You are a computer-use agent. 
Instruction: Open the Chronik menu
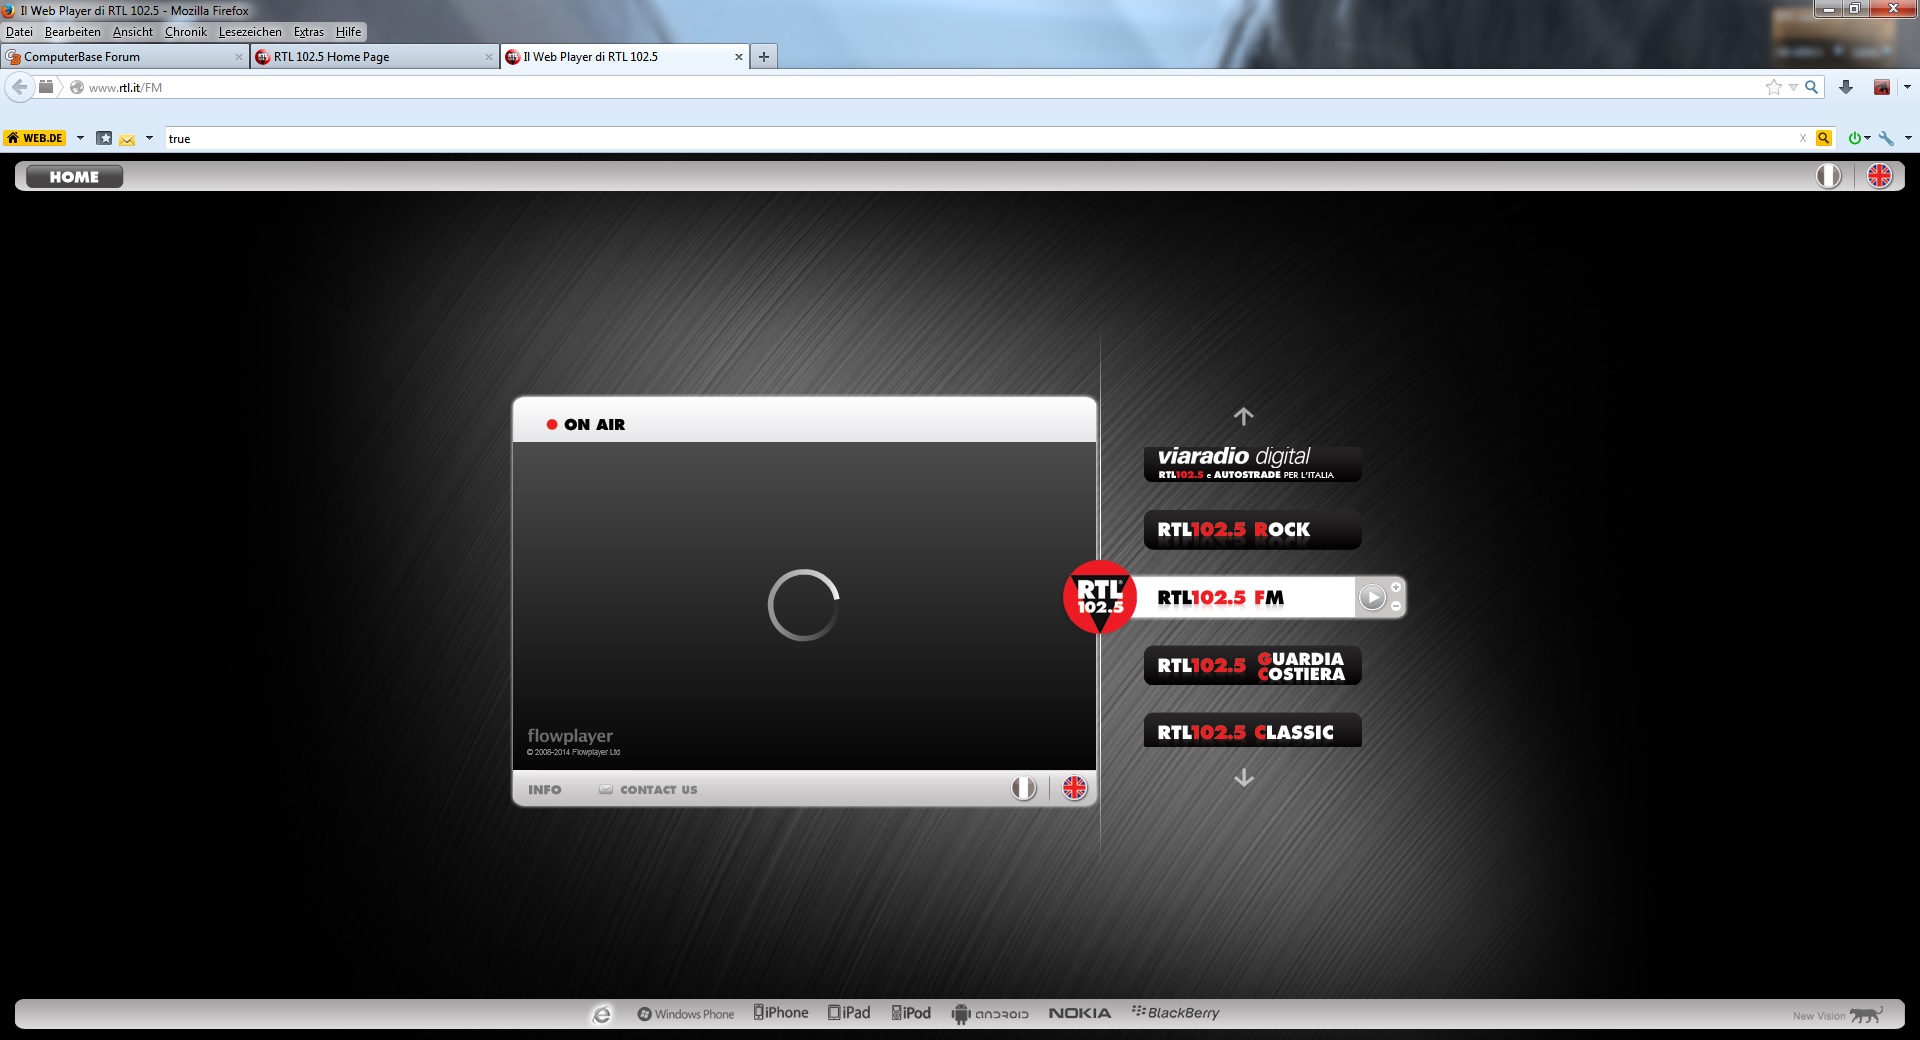[x=186, y=32]
